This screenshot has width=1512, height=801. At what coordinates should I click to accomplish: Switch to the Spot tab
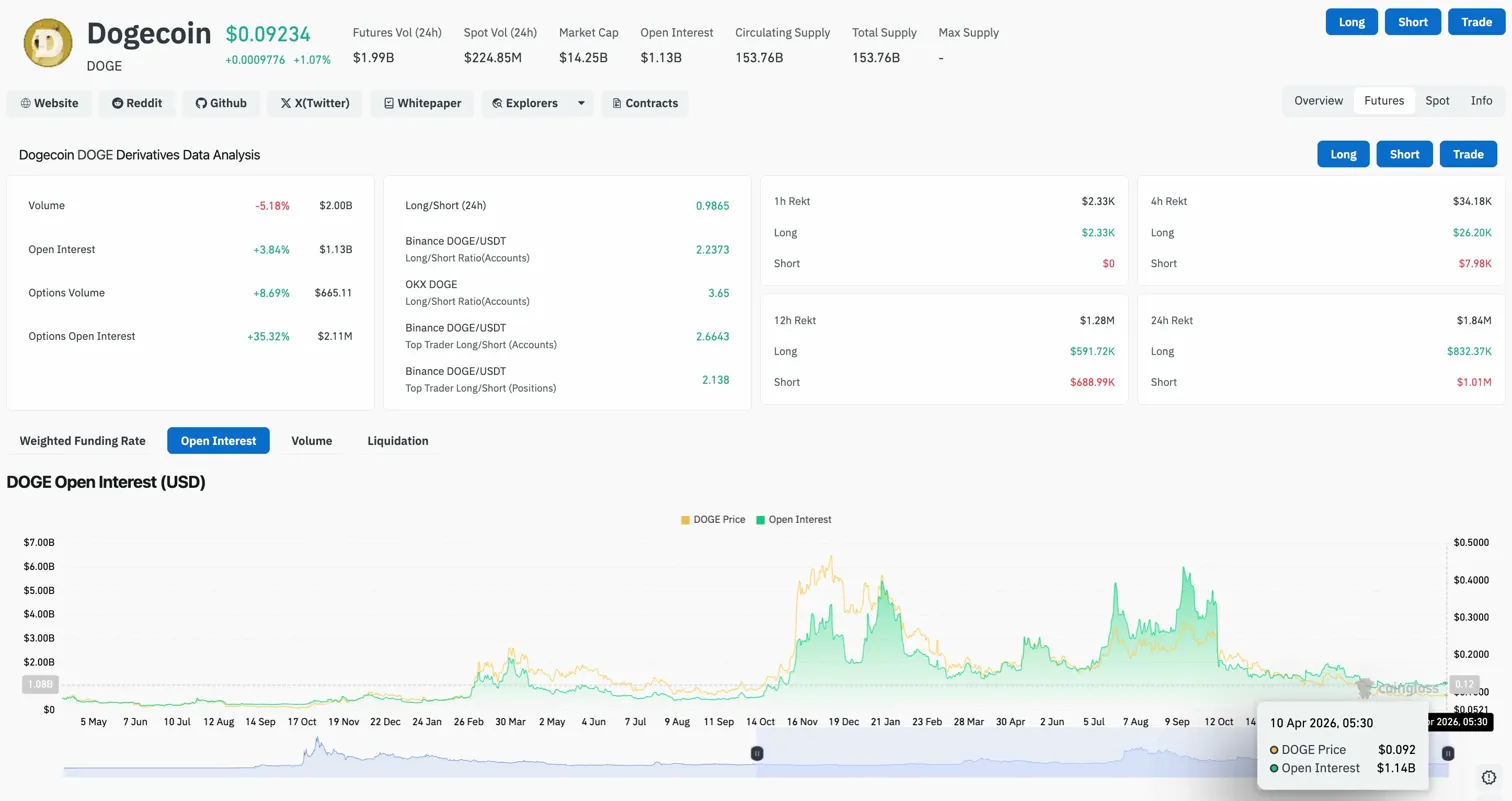[1437, 100]
